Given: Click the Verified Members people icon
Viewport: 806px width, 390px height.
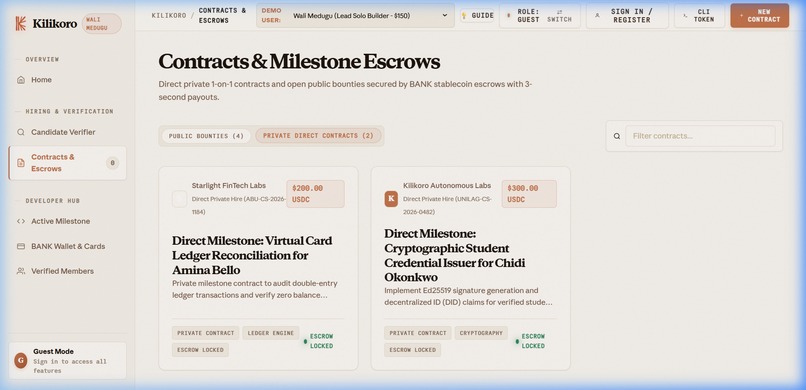Looking at the screenshot, I should (21, 271).
